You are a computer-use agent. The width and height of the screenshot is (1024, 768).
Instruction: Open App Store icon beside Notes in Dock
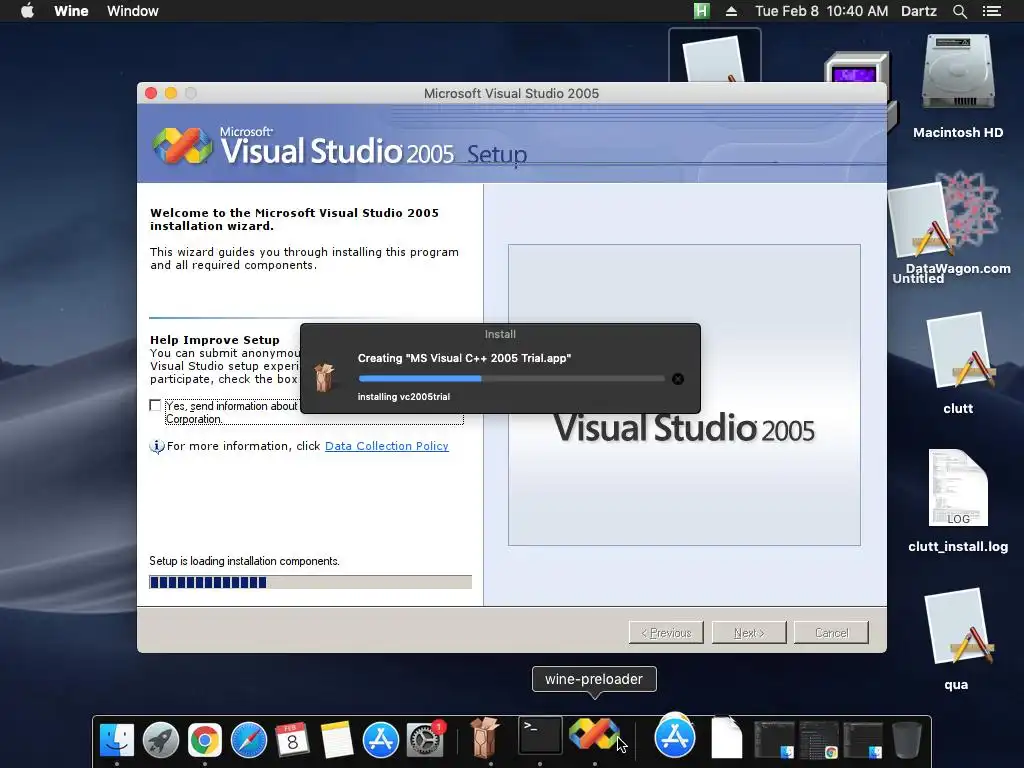(381, 740)
